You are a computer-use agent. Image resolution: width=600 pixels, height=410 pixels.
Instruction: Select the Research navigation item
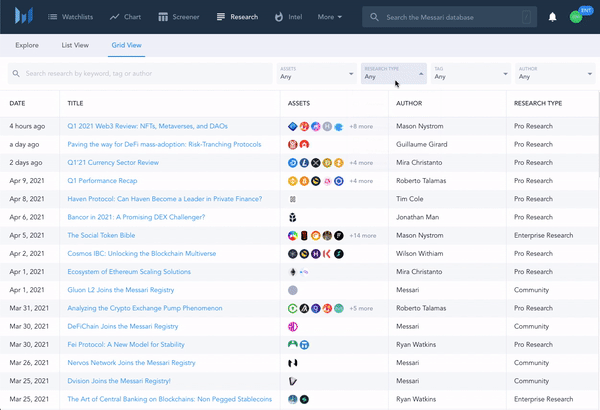[237, 17]
